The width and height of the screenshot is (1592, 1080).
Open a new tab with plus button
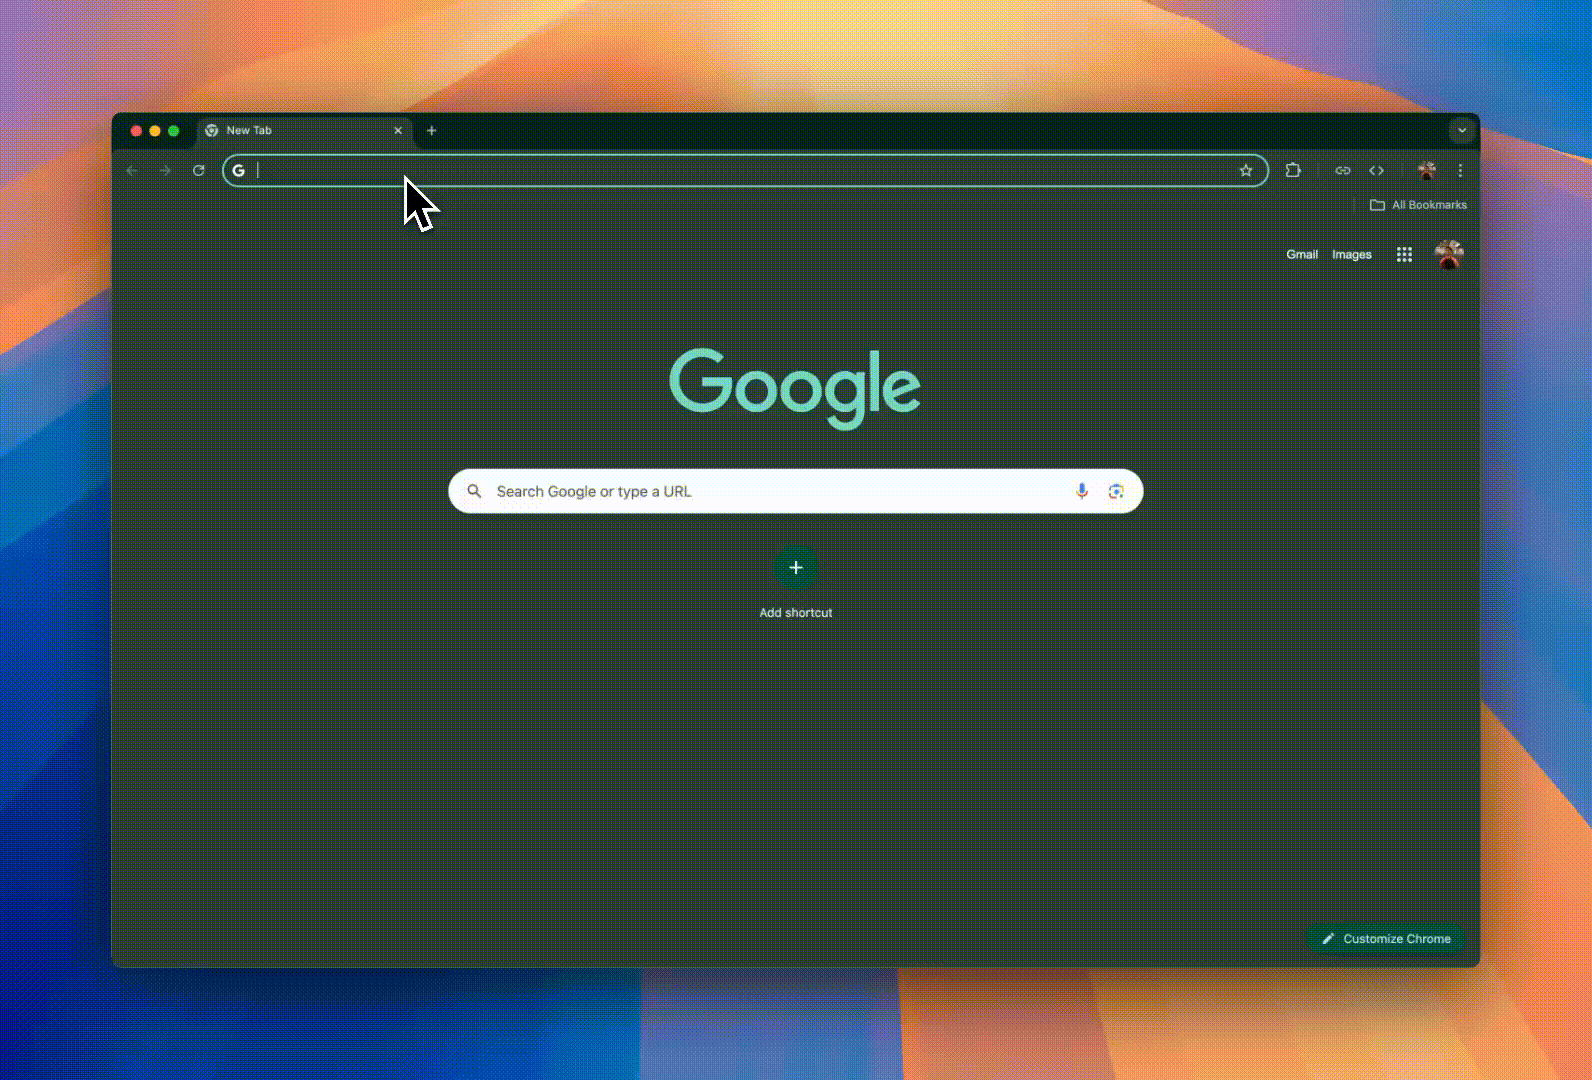(432, 131)
